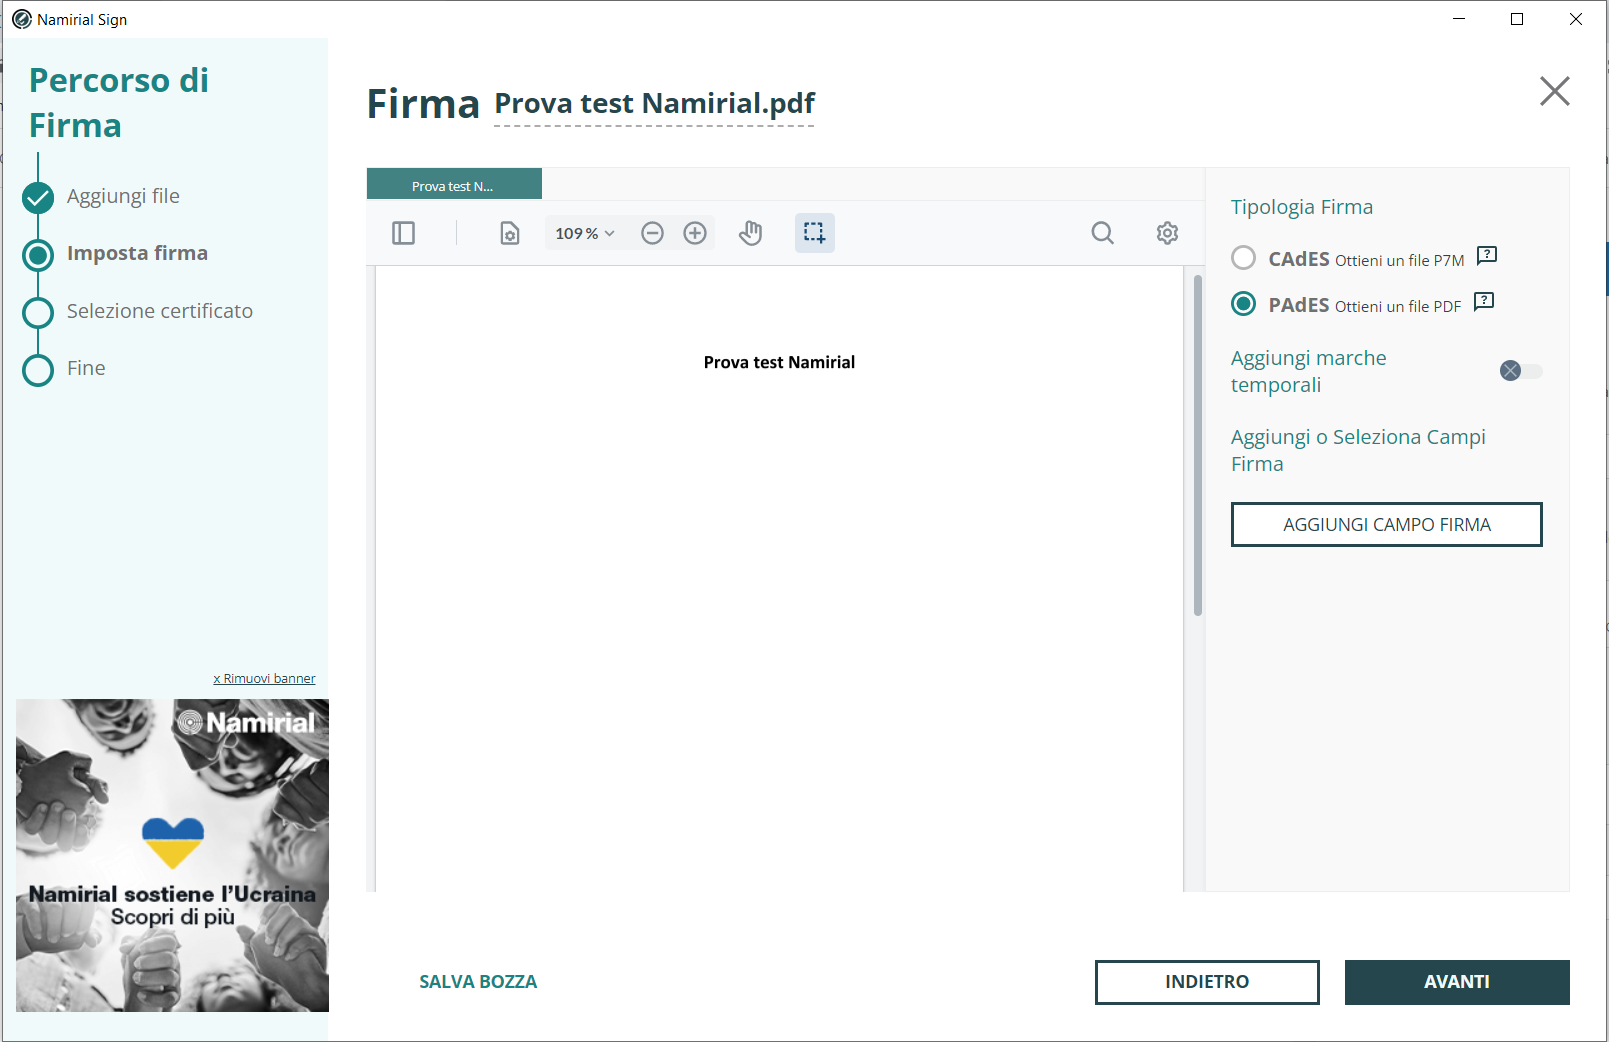Click the PAdES help question icon
Image resolution: width=1609 pixels, height=1042 pixels.
click(x=1484, y=301)
